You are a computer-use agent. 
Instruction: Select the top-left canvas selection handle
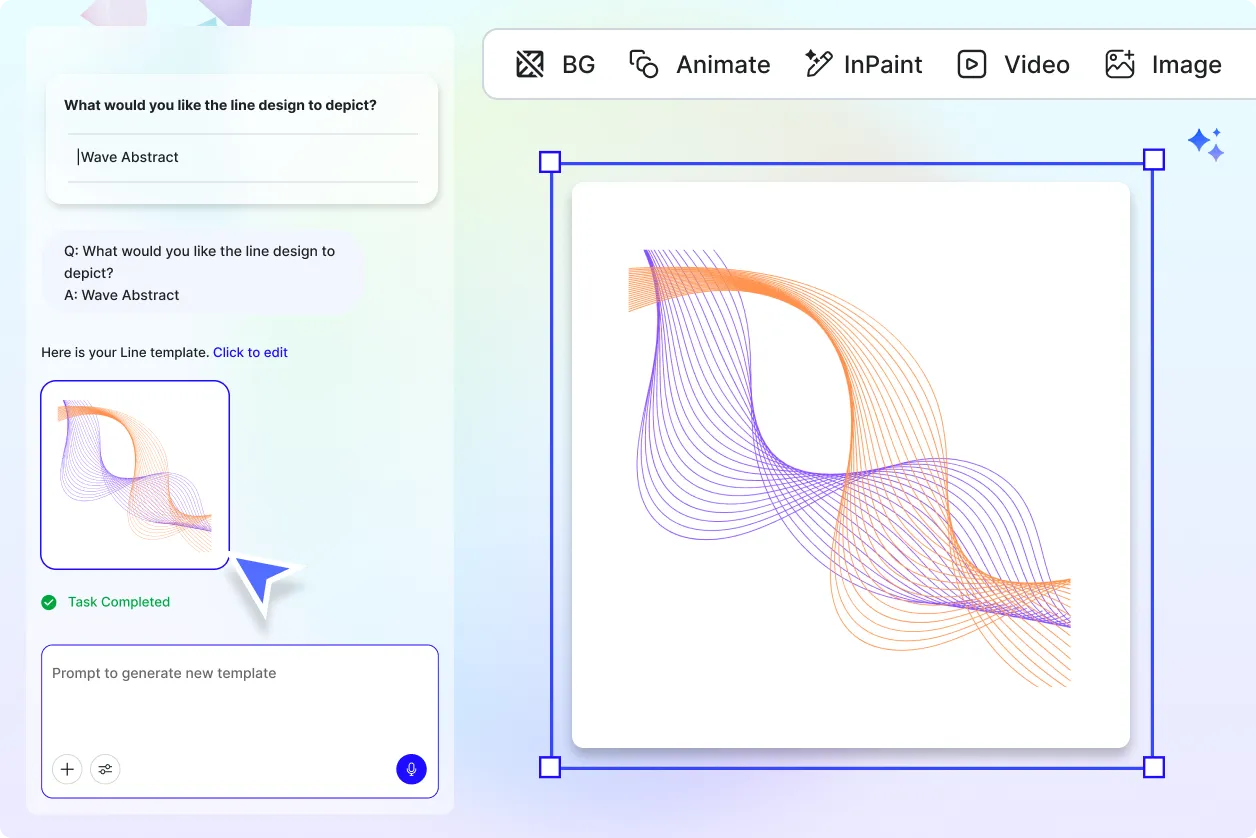click(x=550, y=162)
